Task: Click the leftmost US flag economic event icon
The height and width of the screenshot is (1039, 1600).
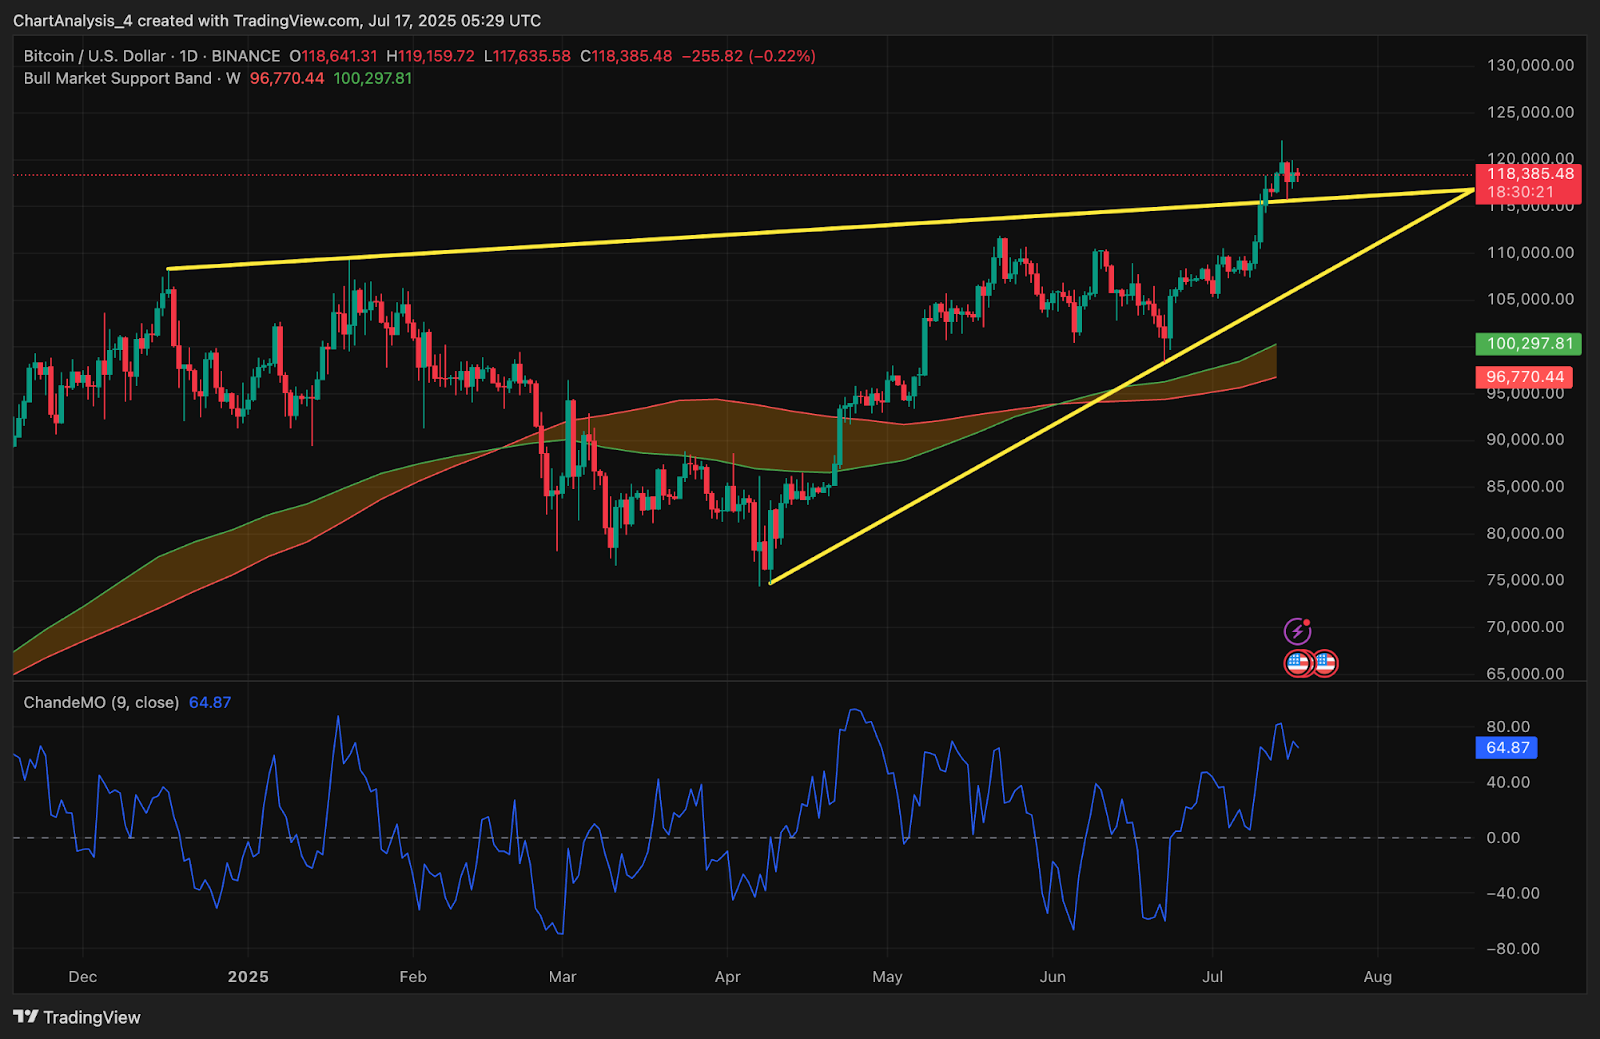Action: (1298, 662)
